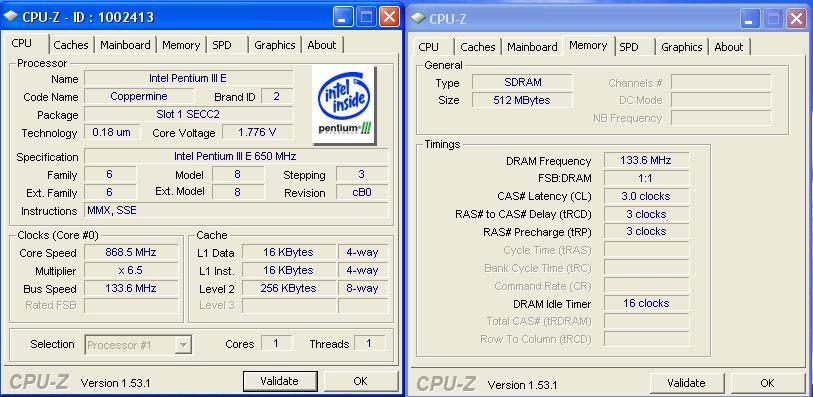Select Memory tab in right CPU-Z window
The width and height of the screenshot is (813, 397).
(588, 46)
